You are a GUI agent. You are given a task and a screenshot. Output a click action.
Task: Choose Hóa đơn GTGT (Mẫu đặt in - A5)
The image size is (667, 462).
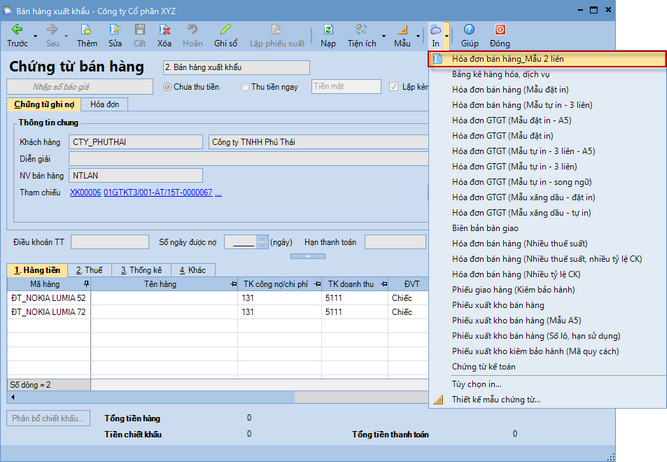coord(547,120)
